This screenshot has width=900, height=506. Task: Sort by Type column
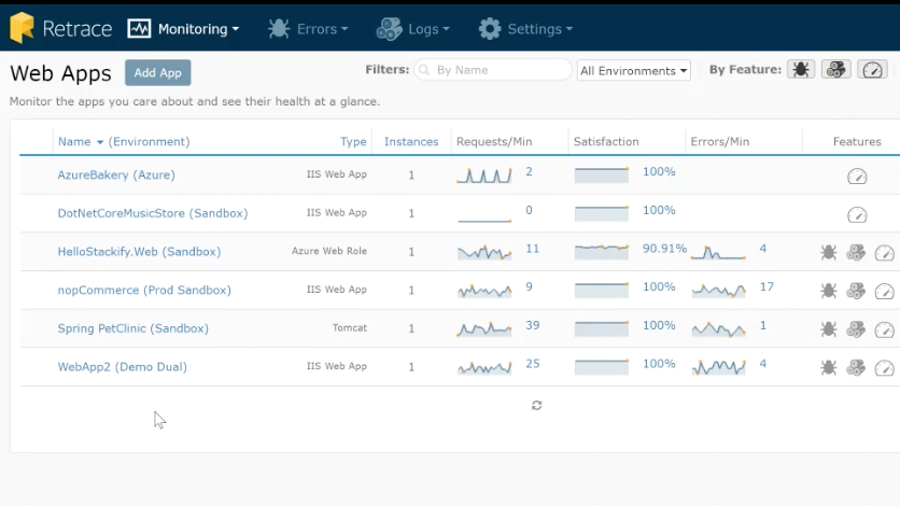click(353, 142)
